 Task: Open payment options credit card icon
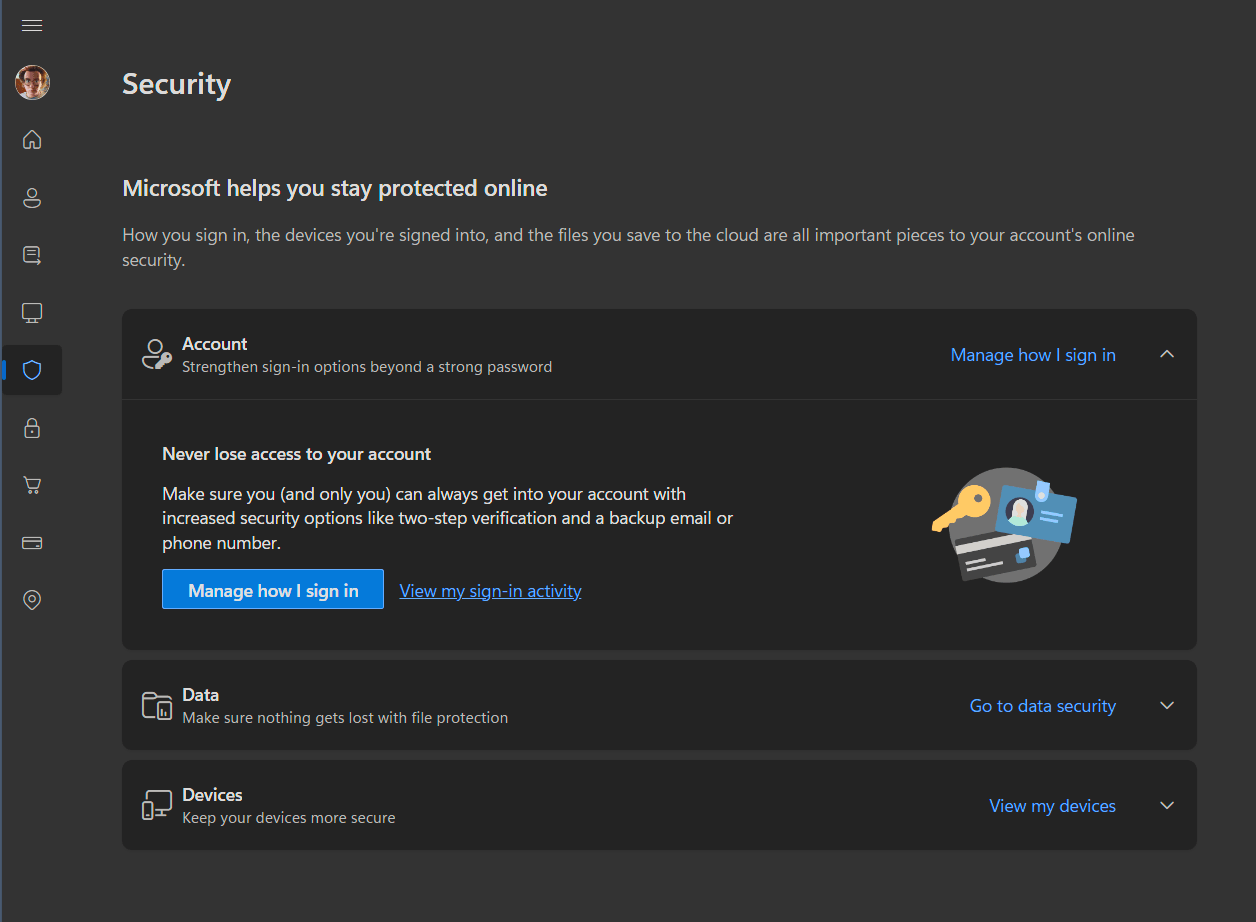32,543
